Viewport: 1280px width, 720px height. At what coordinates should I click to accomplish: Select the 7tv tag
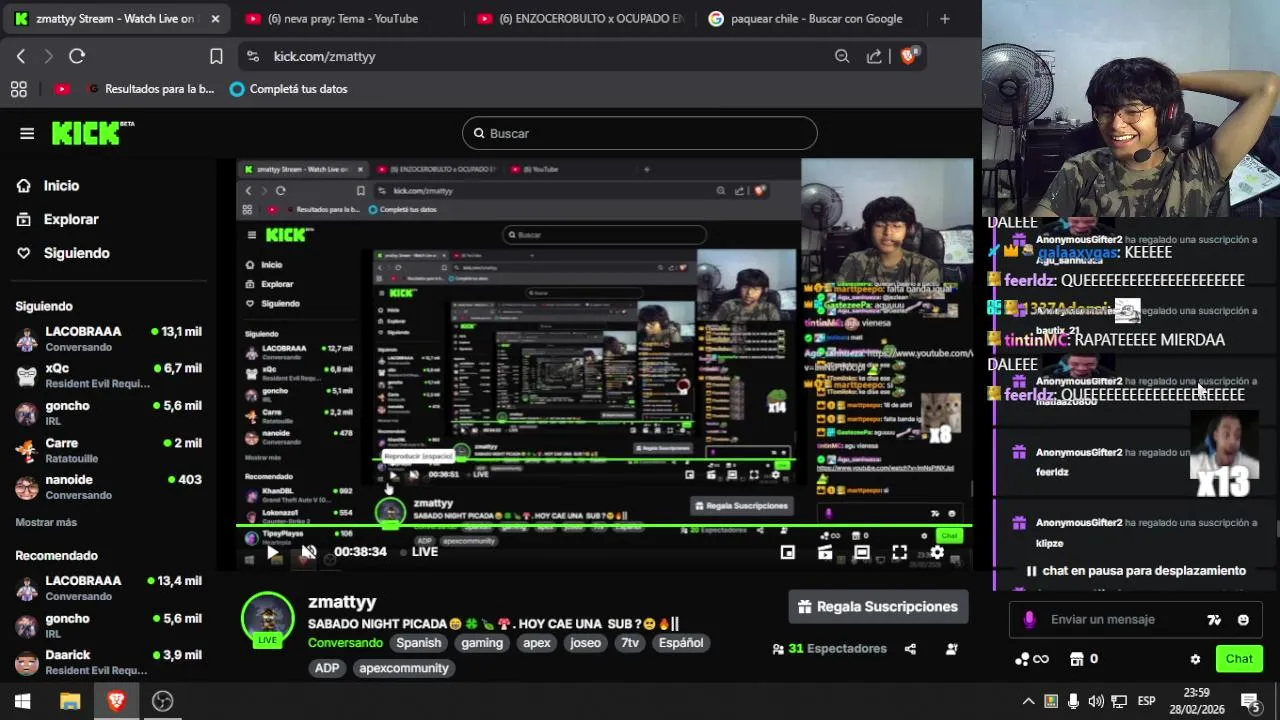(629, 643)
